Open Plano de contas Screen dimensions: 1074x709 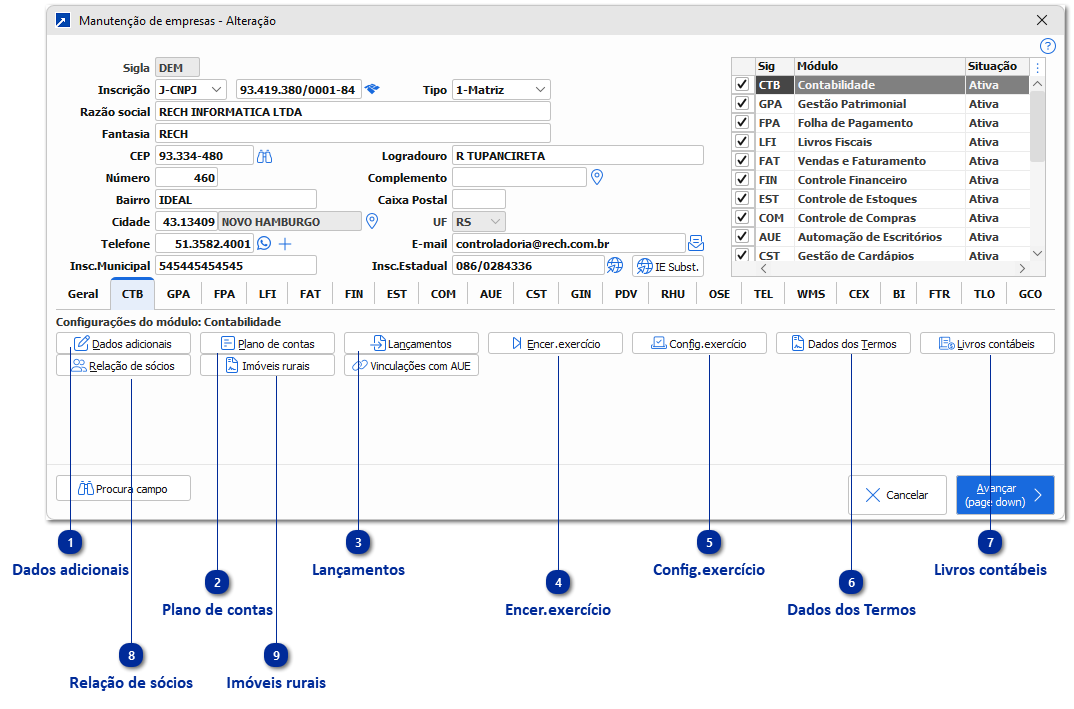[x=267, y=343]
